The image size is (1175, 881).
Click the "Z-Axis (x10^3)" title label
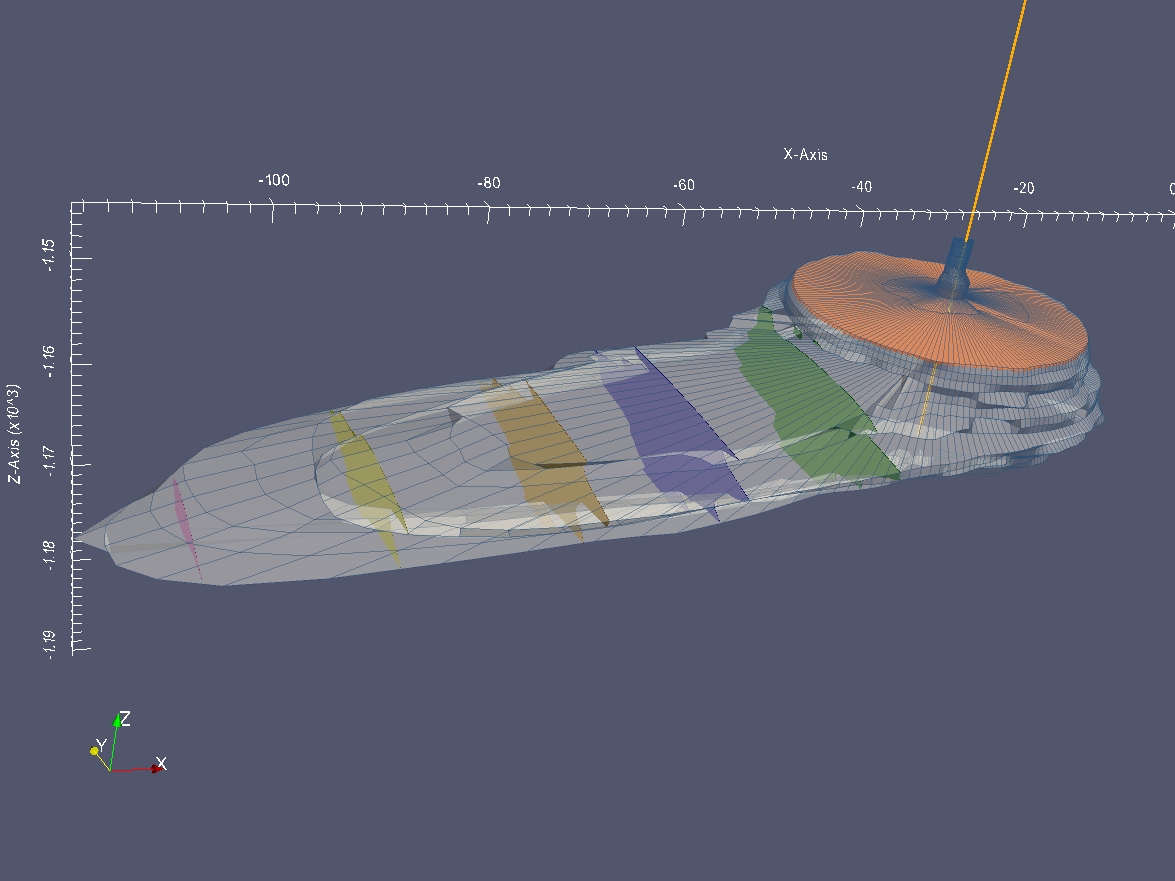click(14, 435)
